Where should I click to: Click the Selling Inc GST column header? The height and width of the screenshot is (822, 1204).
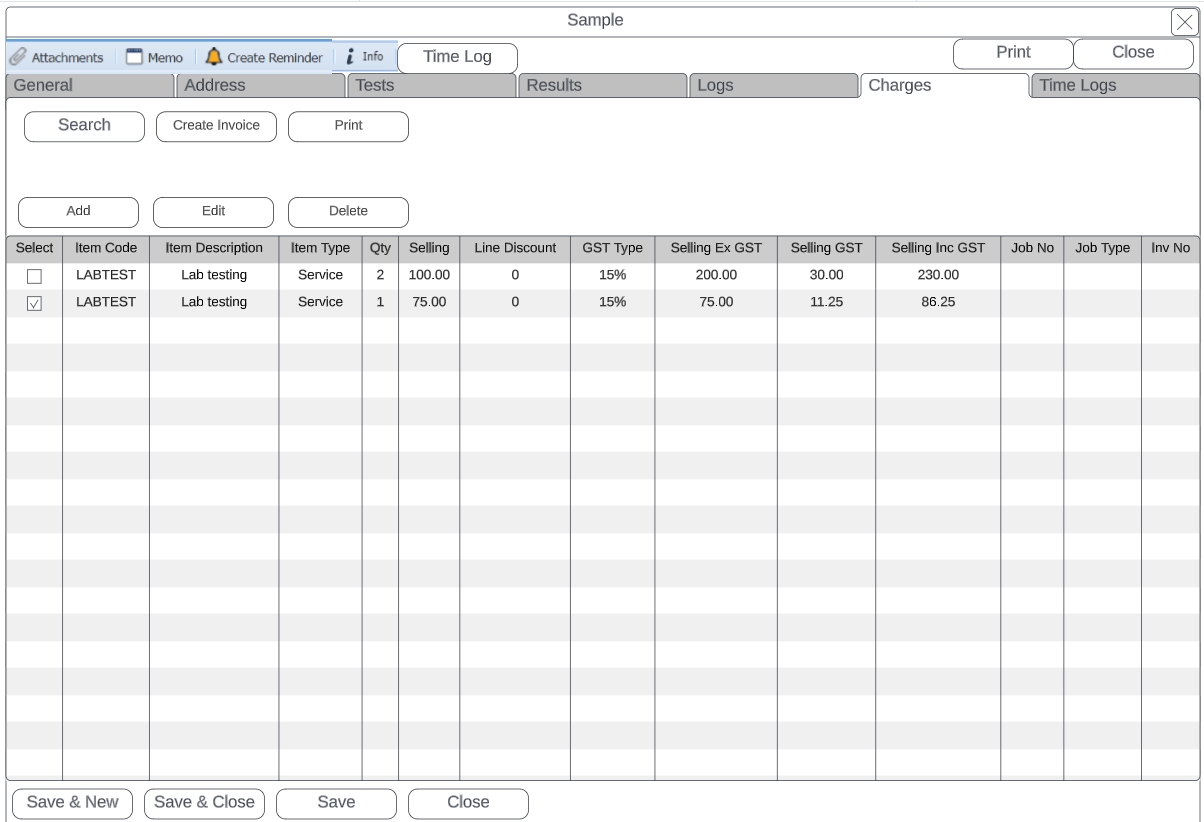[x=937, y=248]
